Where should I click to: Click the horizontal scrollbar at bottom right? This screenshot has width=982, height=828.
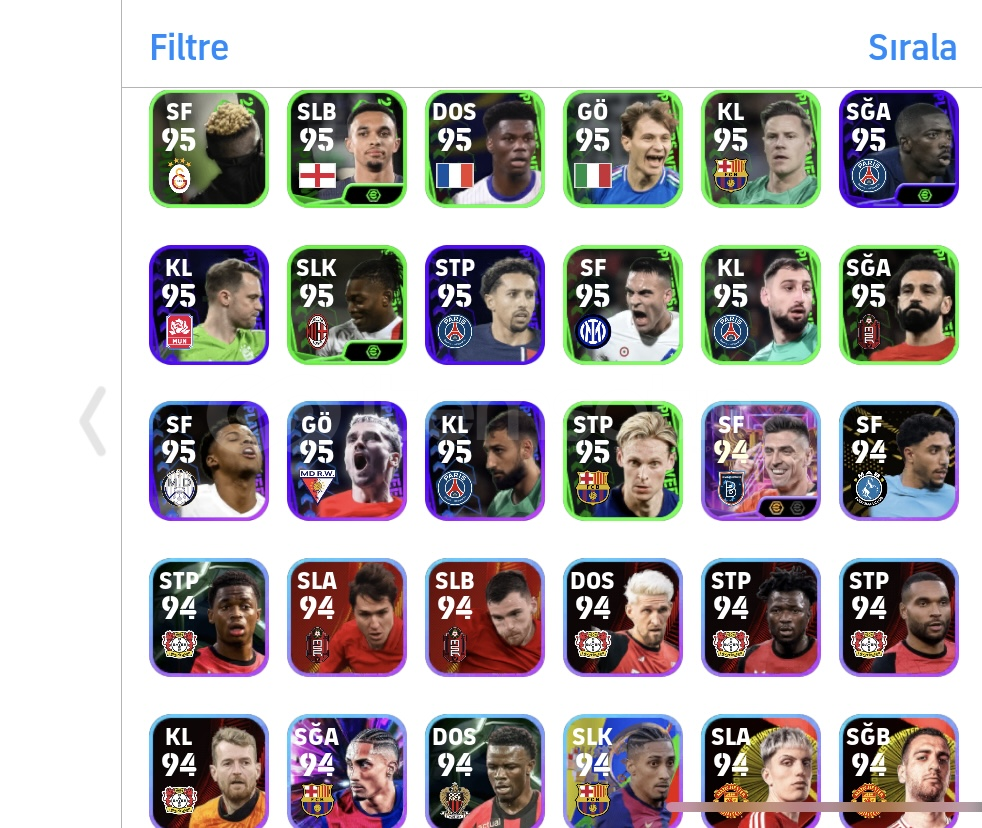click(824, 807)
